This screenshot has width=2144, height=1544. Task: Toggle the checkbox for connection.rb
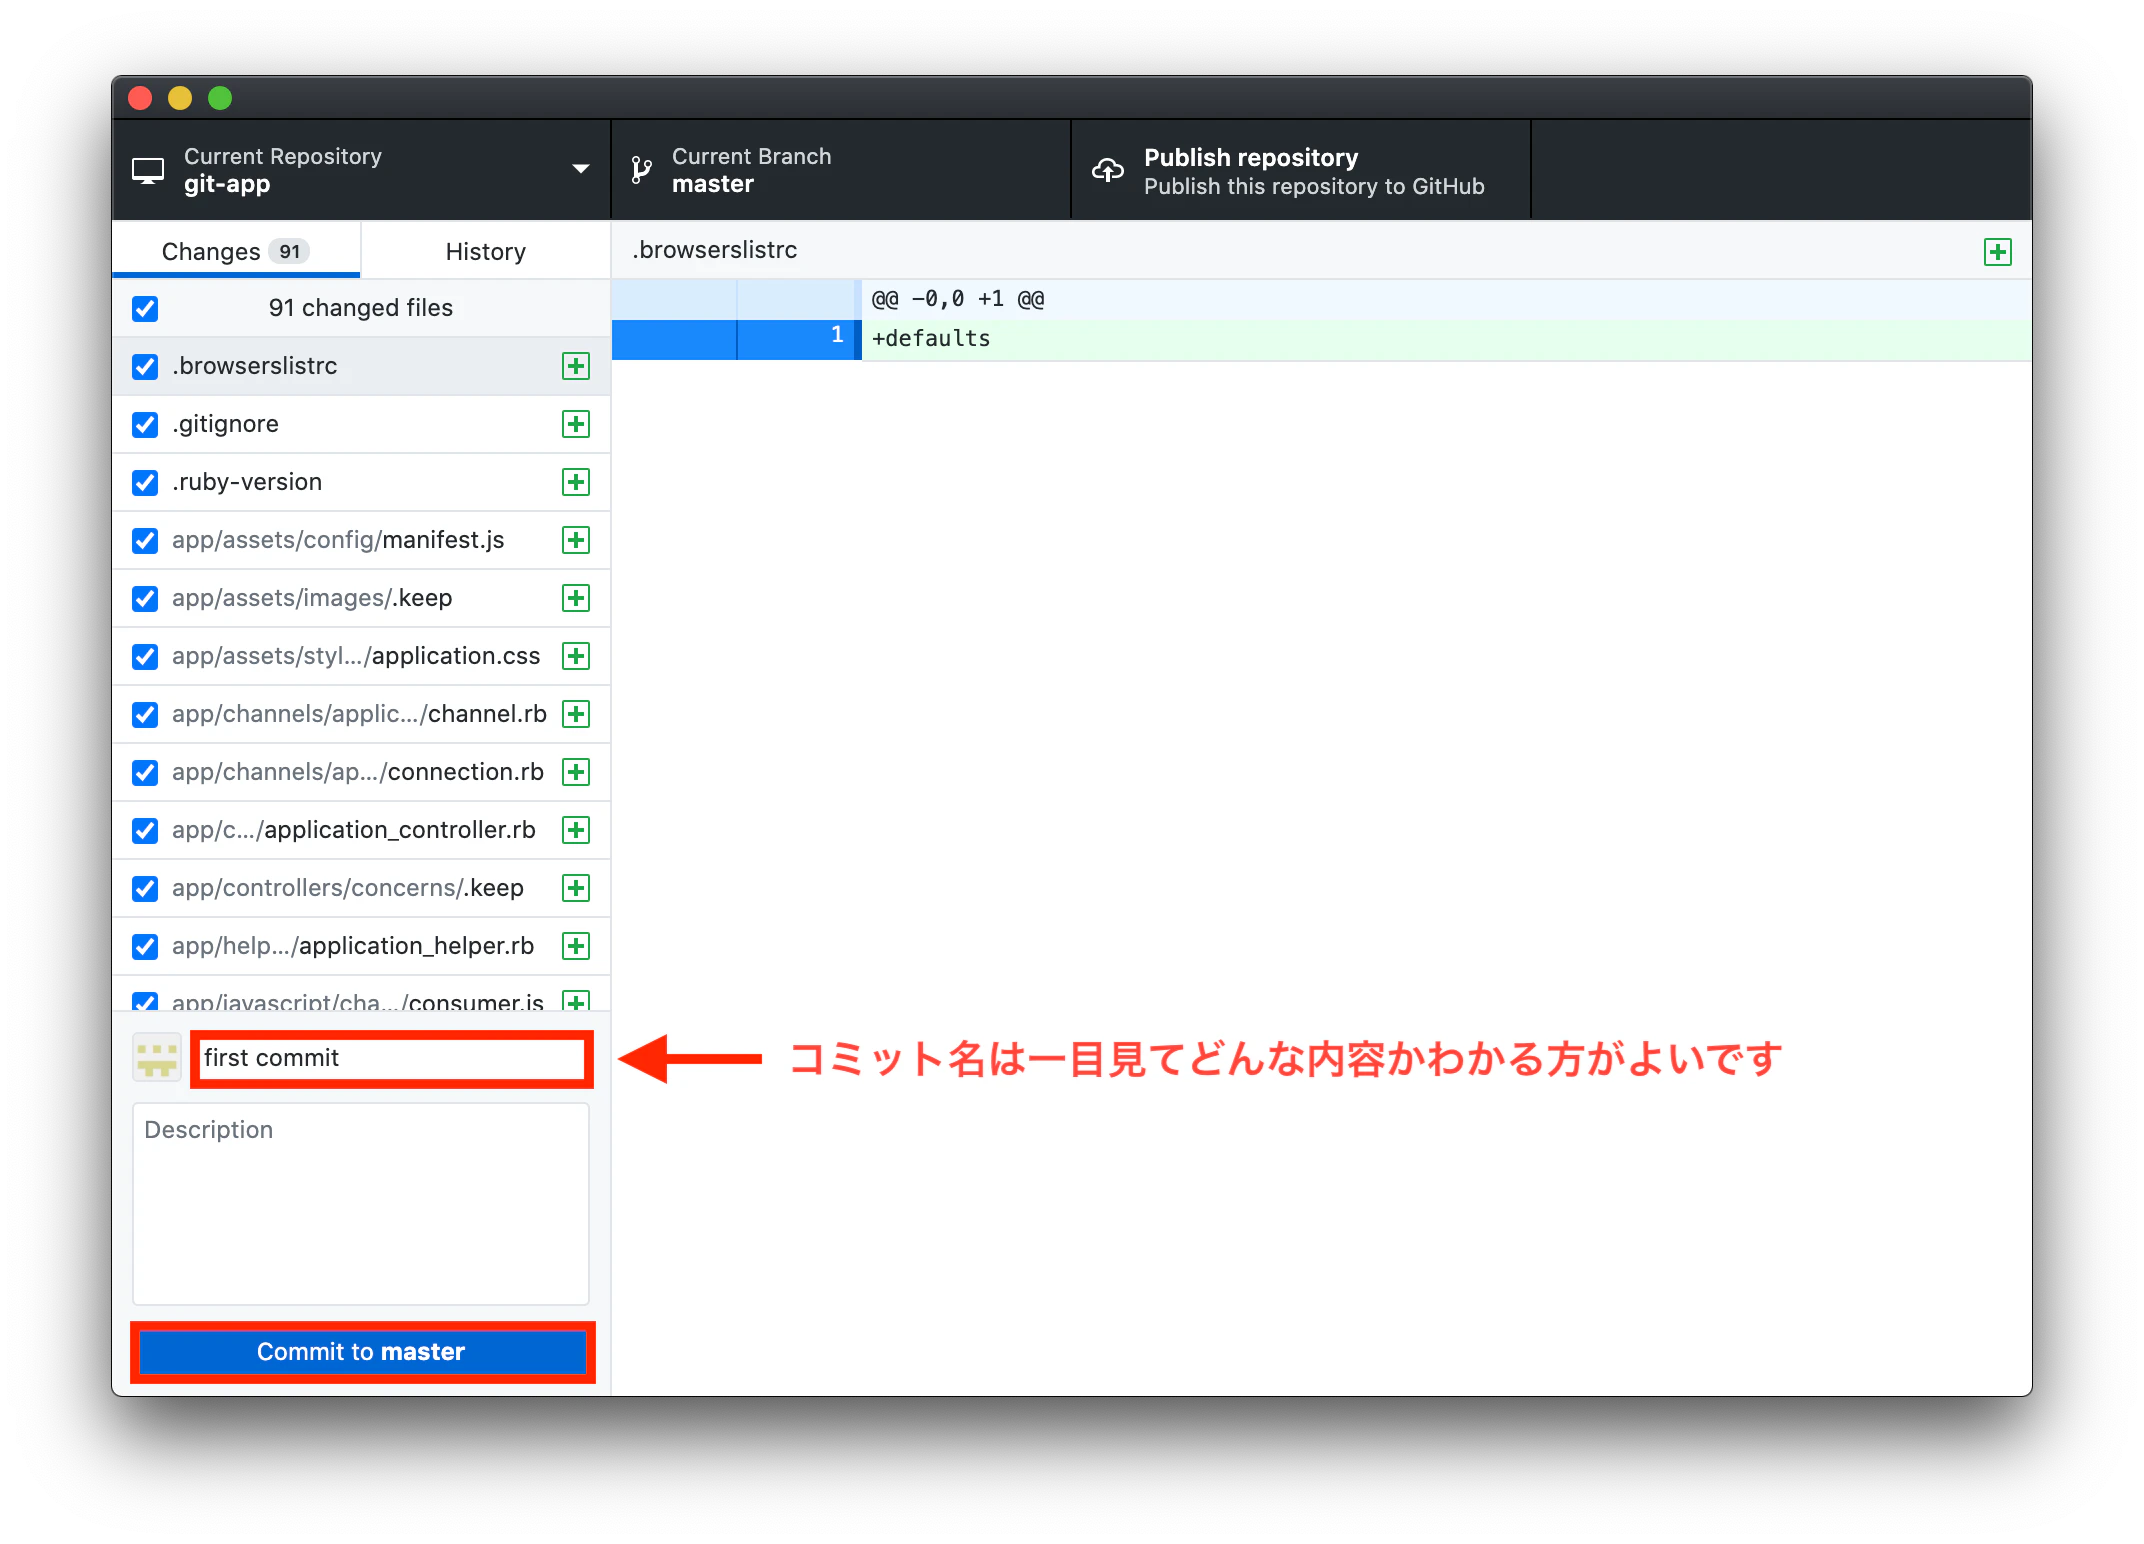145,772
